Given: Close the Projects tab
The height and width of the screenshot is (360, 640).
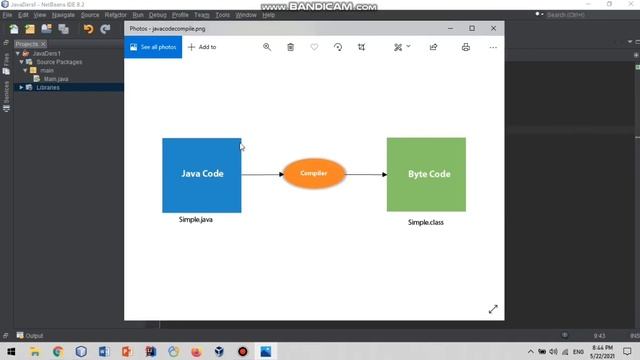Looking at the screenshot, I should (x=43, y=44).
